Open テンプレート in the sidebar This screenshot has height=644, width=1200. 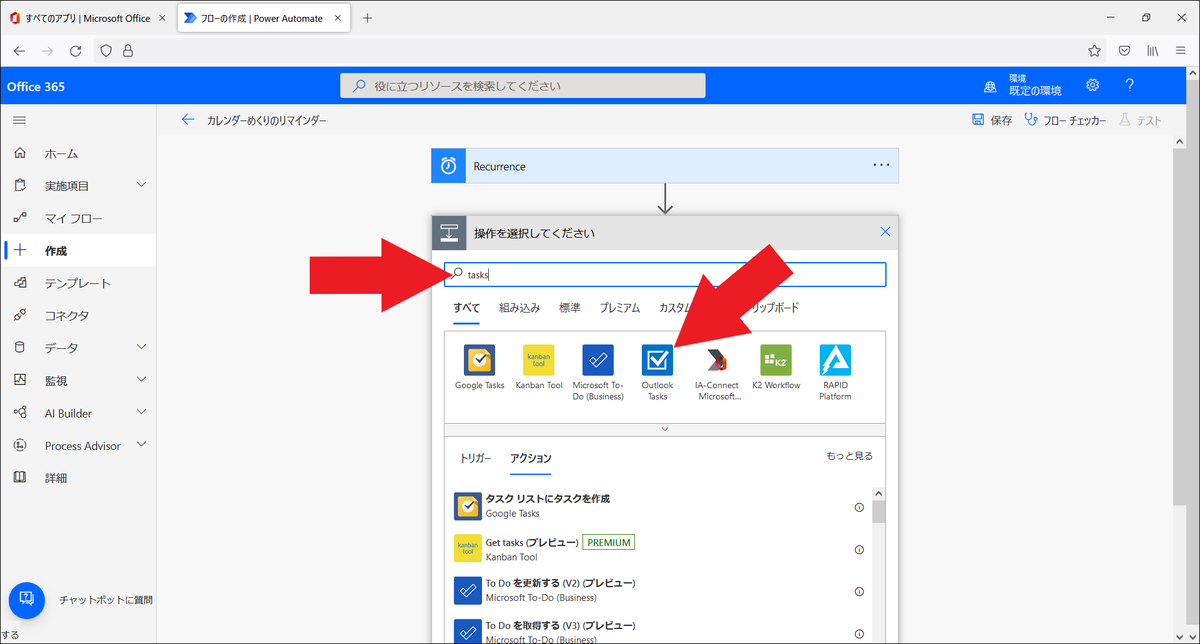tap(78, 283)
